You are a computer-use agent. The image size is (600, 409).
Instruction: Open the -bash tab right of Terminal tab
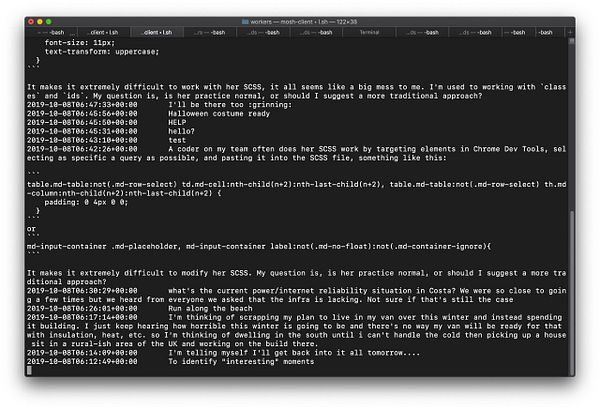423,33
